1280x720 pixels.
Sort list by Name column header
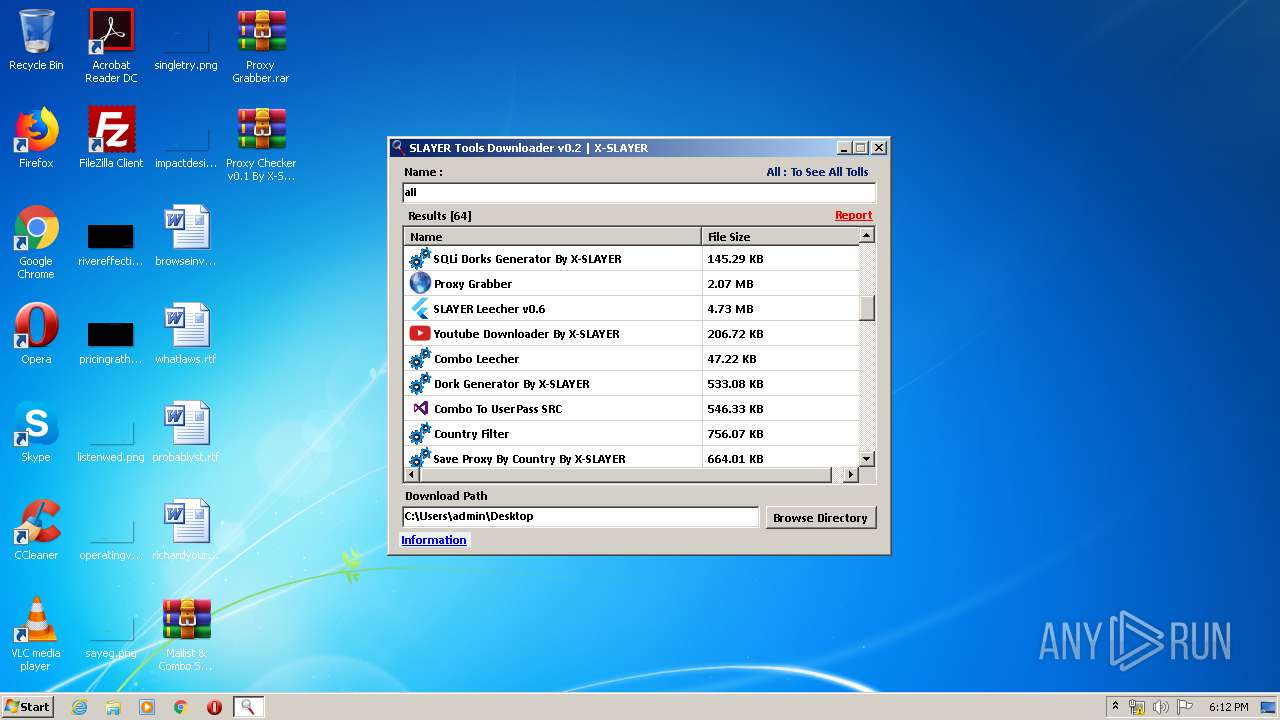[x=553, y=237]
